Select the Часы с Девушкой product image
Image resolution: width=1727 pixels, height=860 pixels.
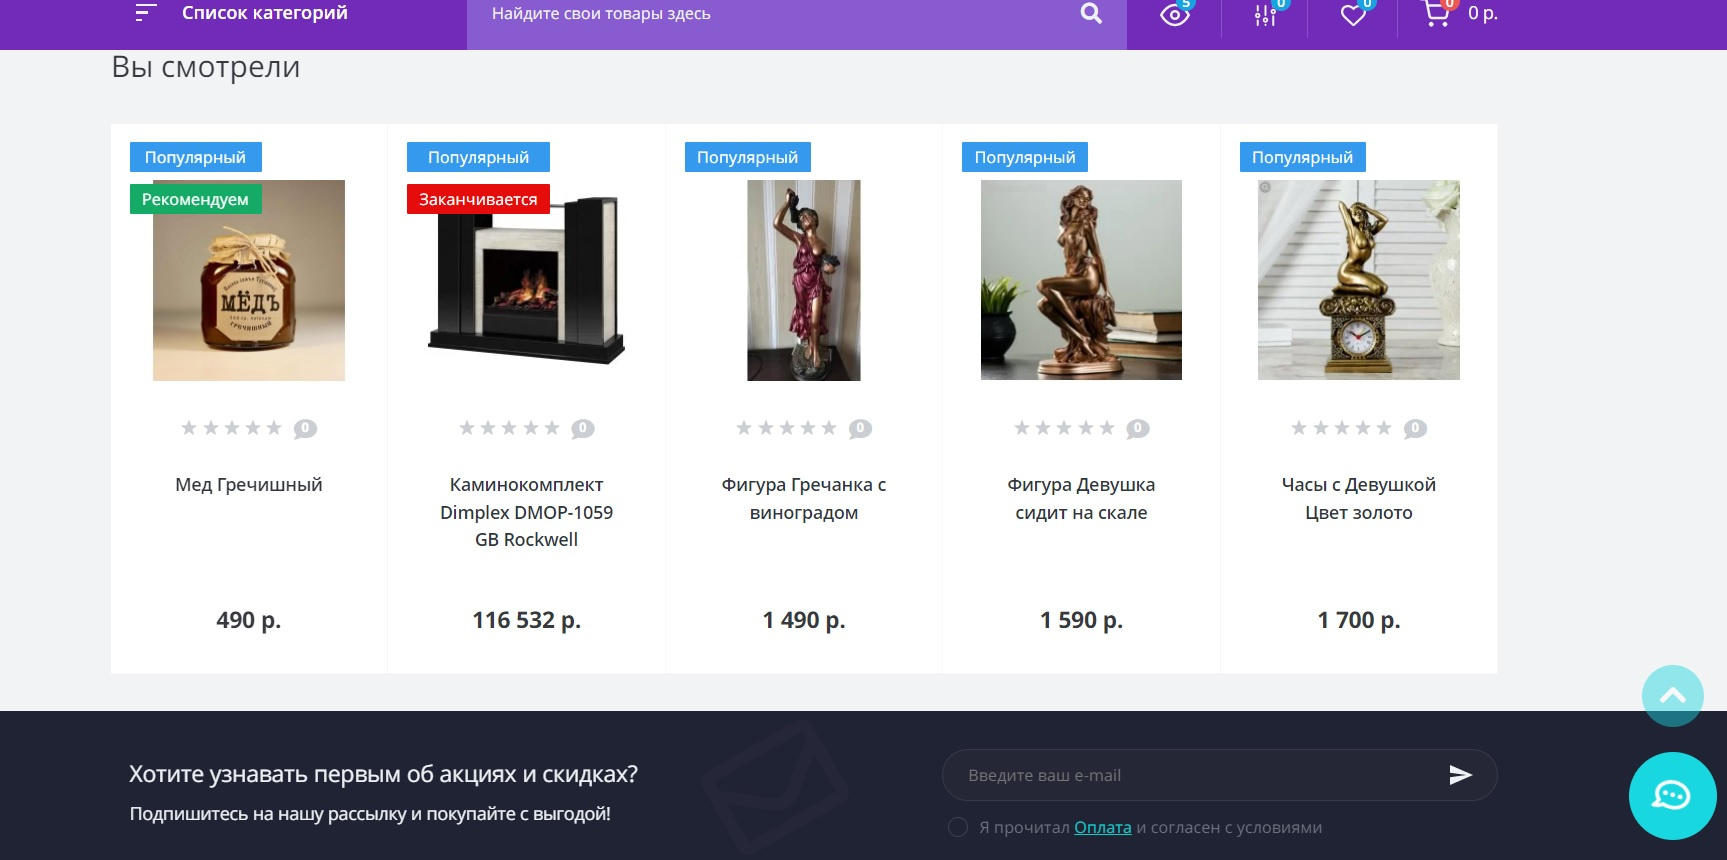(1358, 280)
